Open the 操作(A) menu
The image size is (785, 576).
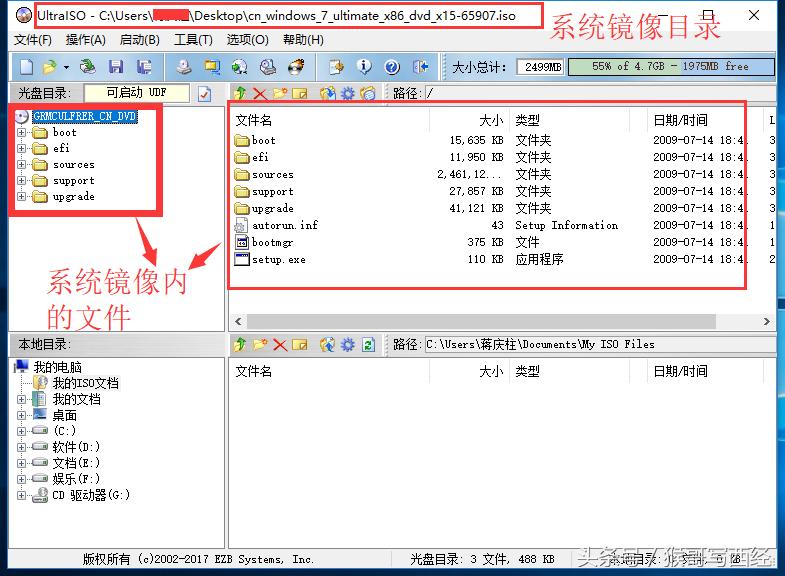(x=86, y=40)
